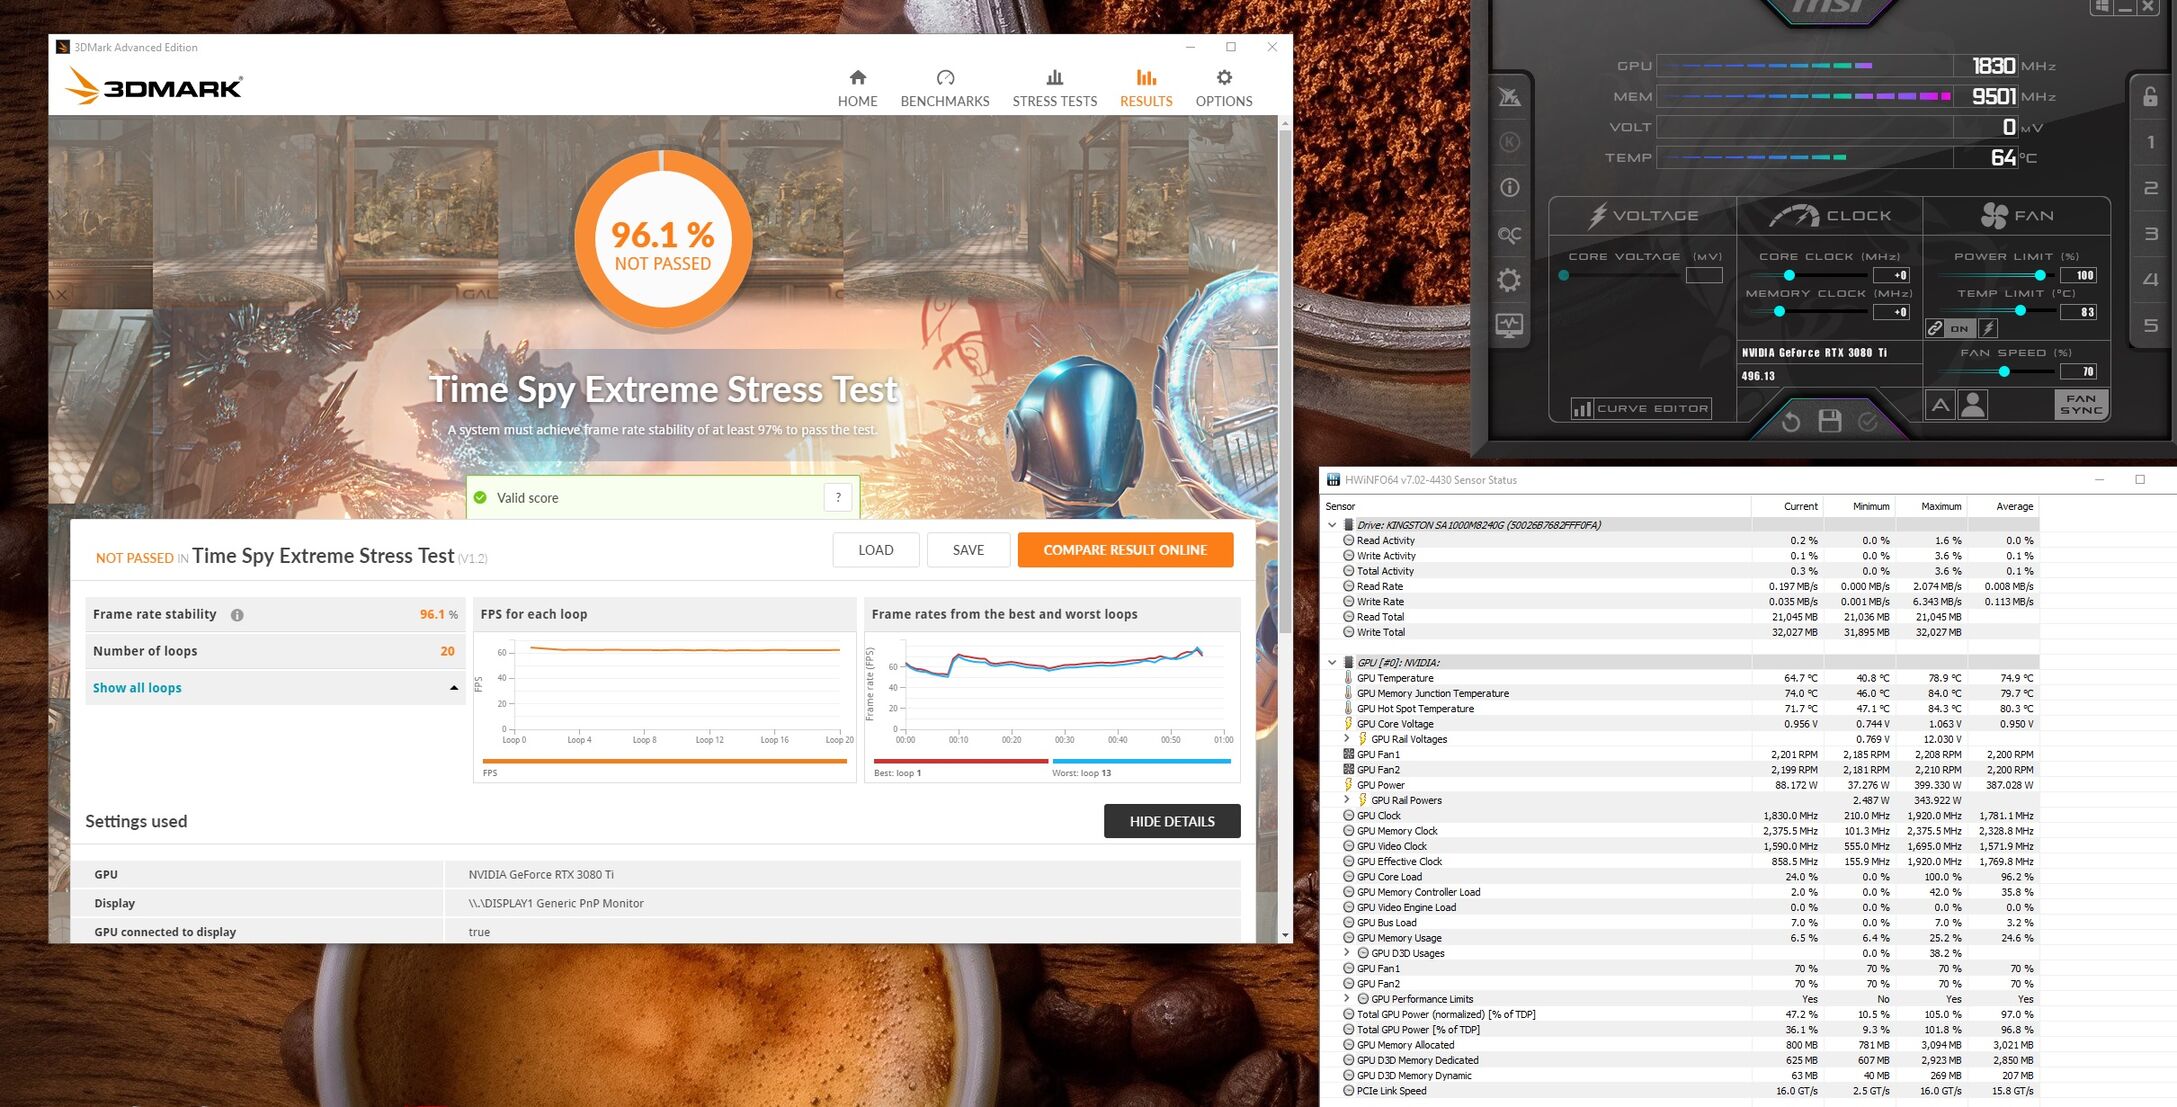Collapse the Show all loops section
The image size is (2177, 1107).
pyautogui.click(x=275, y=688)
